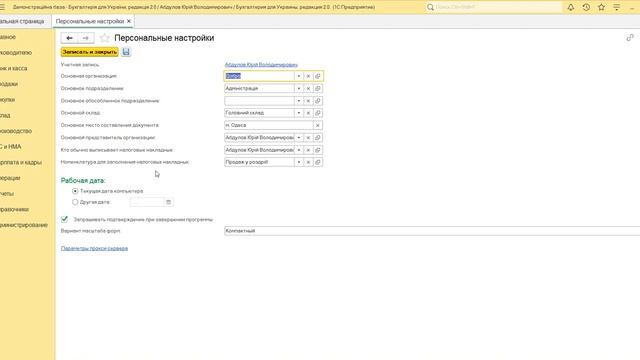Screen dimensions: 640x360
Task: Open Параметры прокси-сервера link
Action: point(94,248)
